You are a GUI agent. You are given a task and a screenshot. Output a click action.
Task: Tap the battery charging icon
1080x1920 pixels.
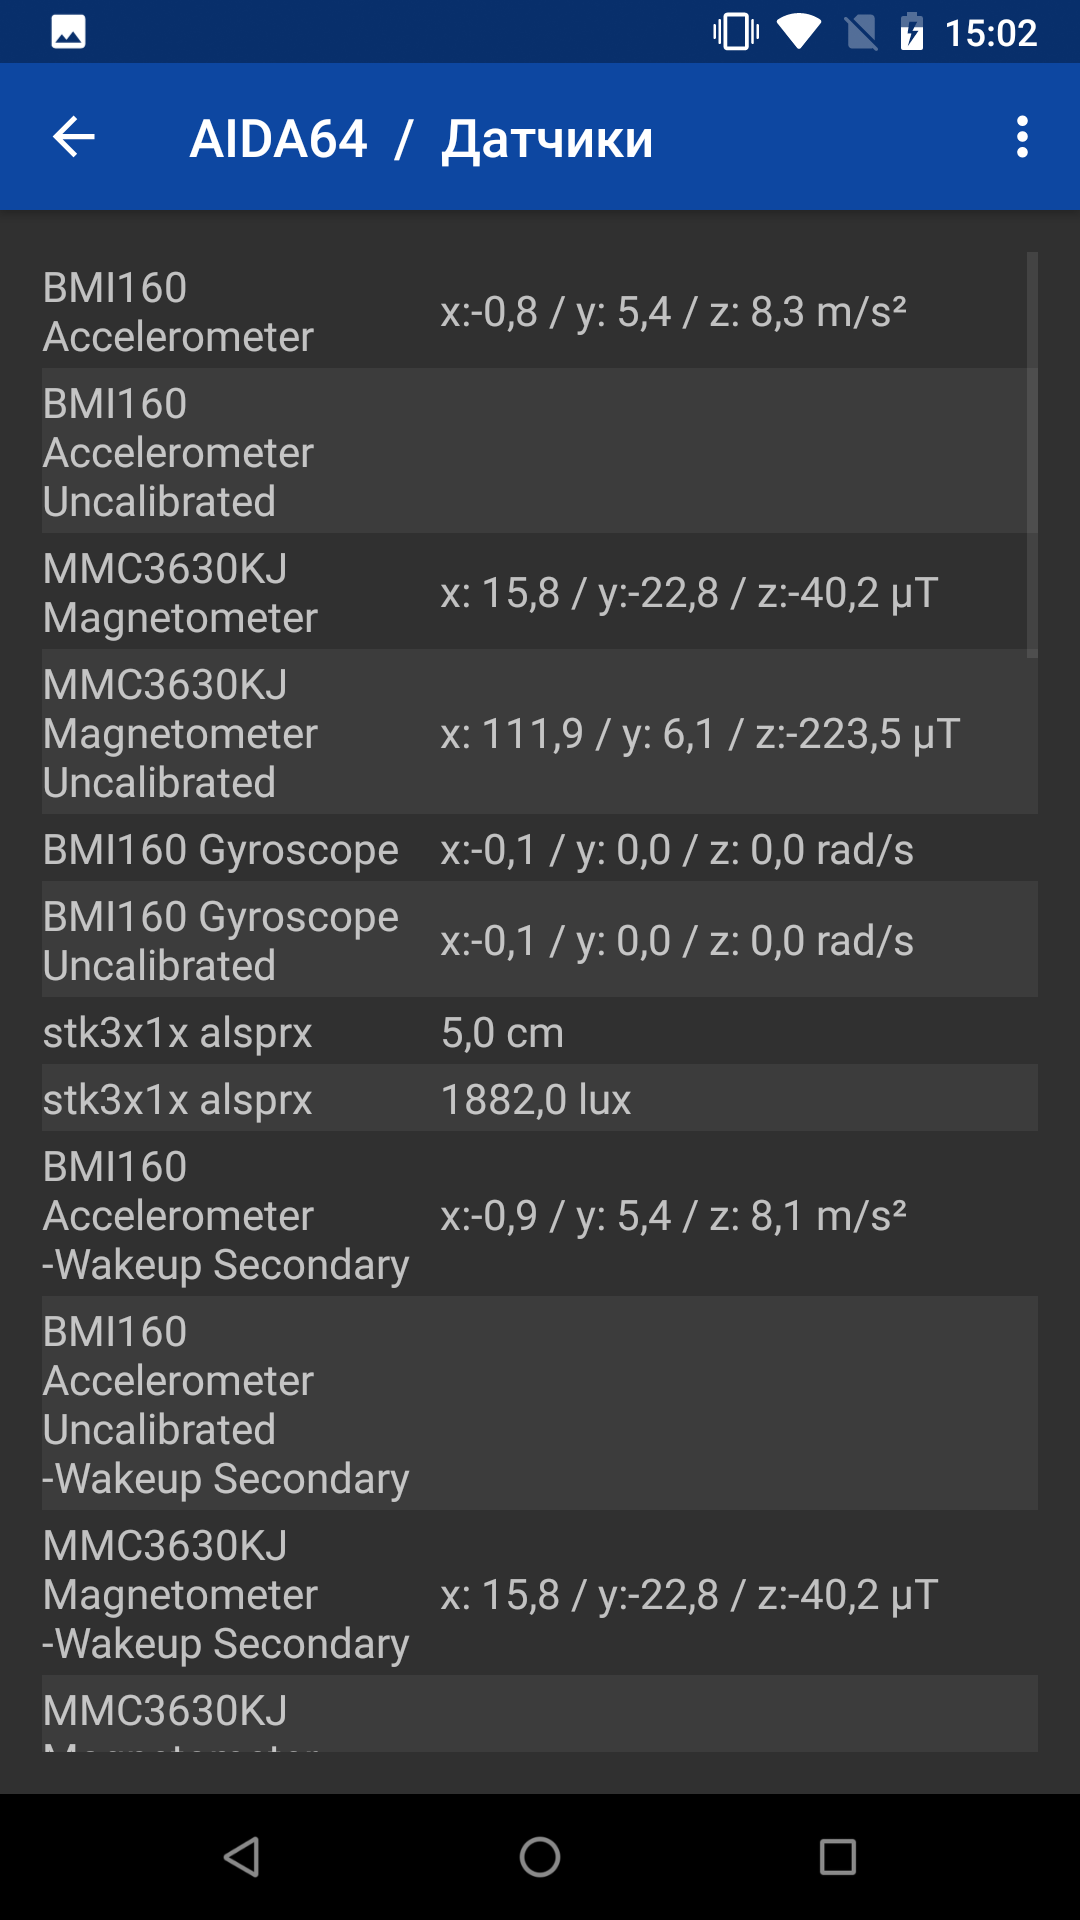coord(911,32)
